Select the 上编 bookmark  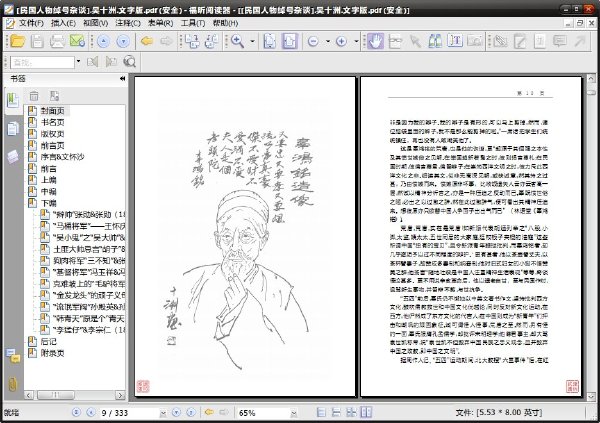click(x=49, y=180)
